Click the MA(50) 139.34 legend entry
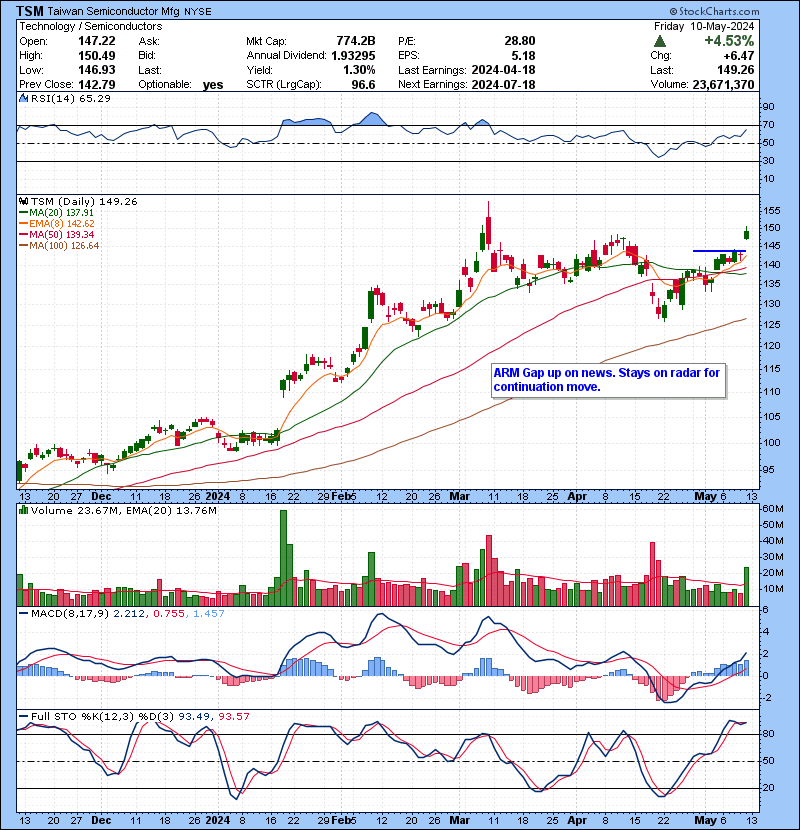Viewport: 800px width, 830px height. point(61,234)
